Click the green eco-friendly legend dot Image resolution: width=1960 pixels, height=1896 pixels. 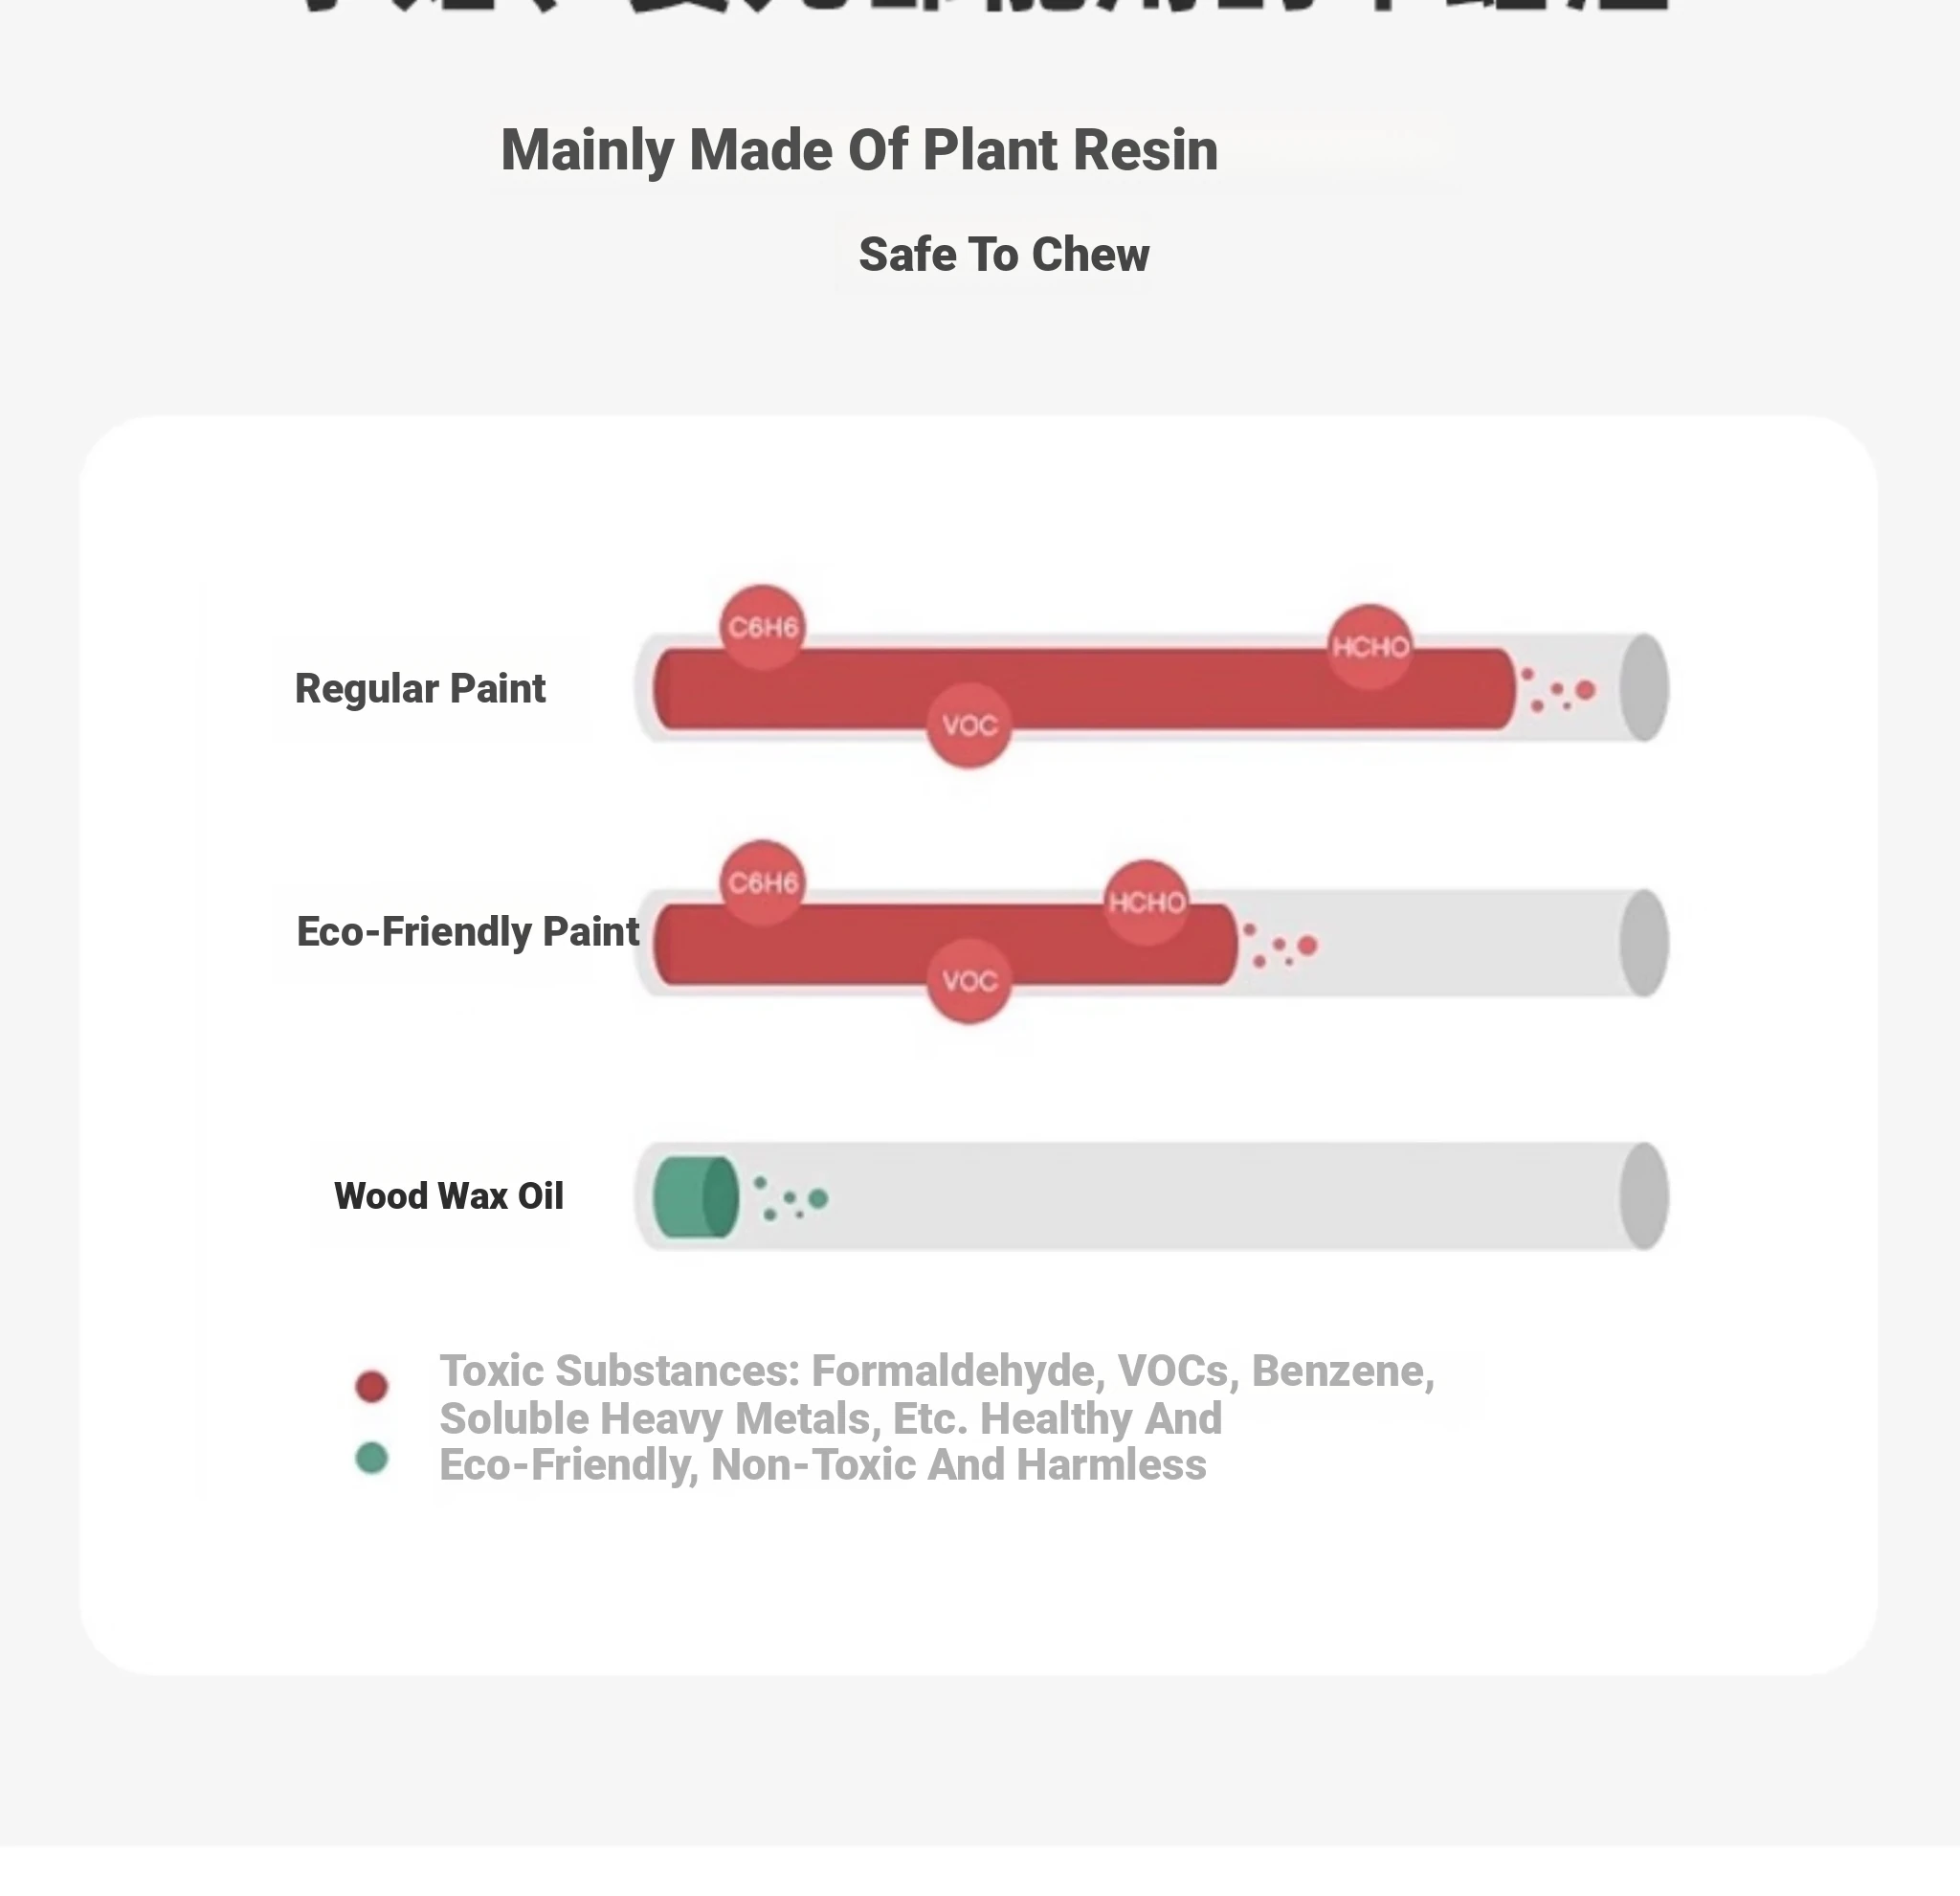point(372,1458)
